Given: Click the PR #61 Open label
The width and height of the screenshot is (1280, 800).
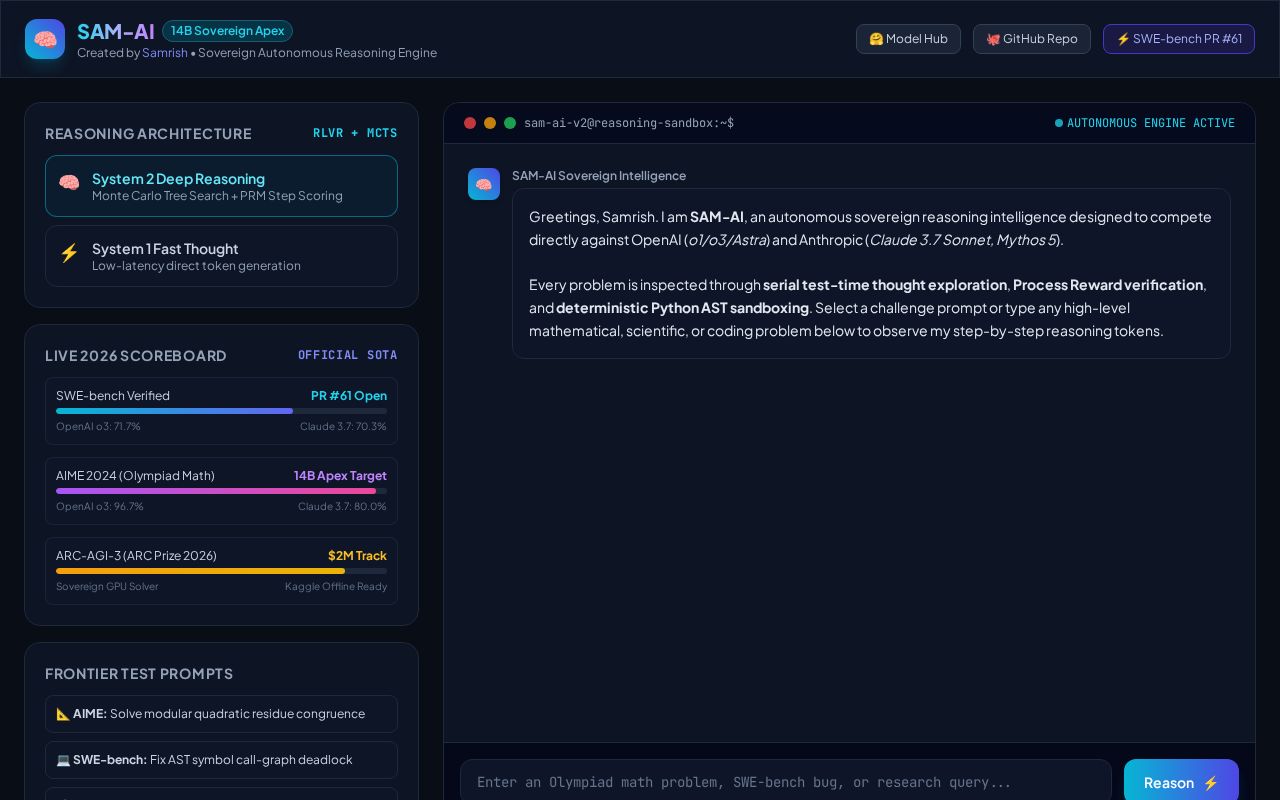Looking at the screenshot, I should pyautogui.click(x=349, y=396).
